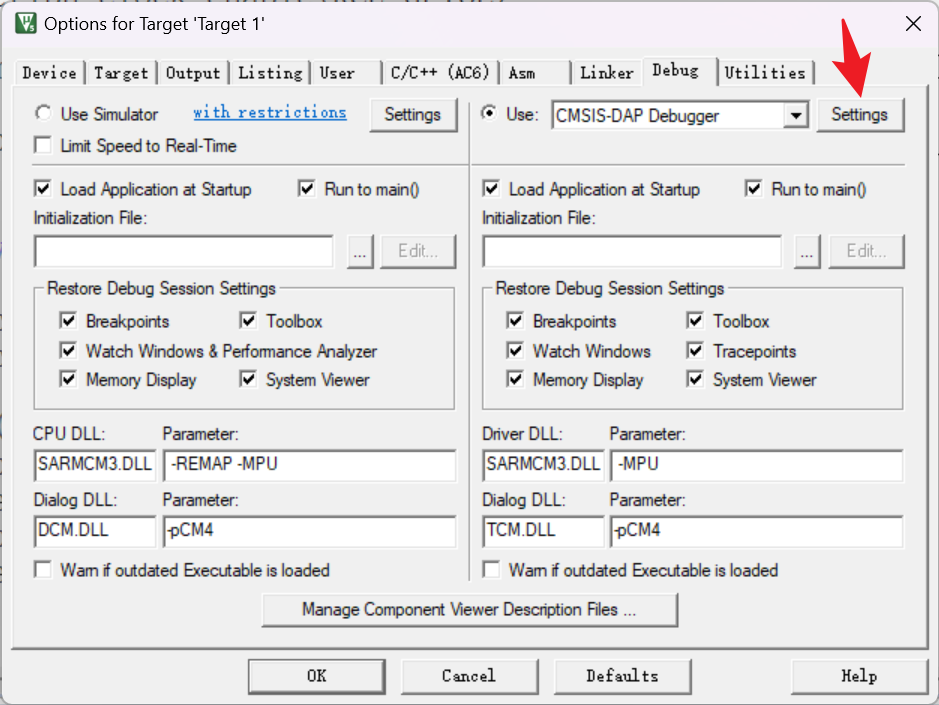Open the C/C++ (AC6) tab
Viewport: 939px width, 705px height.
(x=440, y=73)
